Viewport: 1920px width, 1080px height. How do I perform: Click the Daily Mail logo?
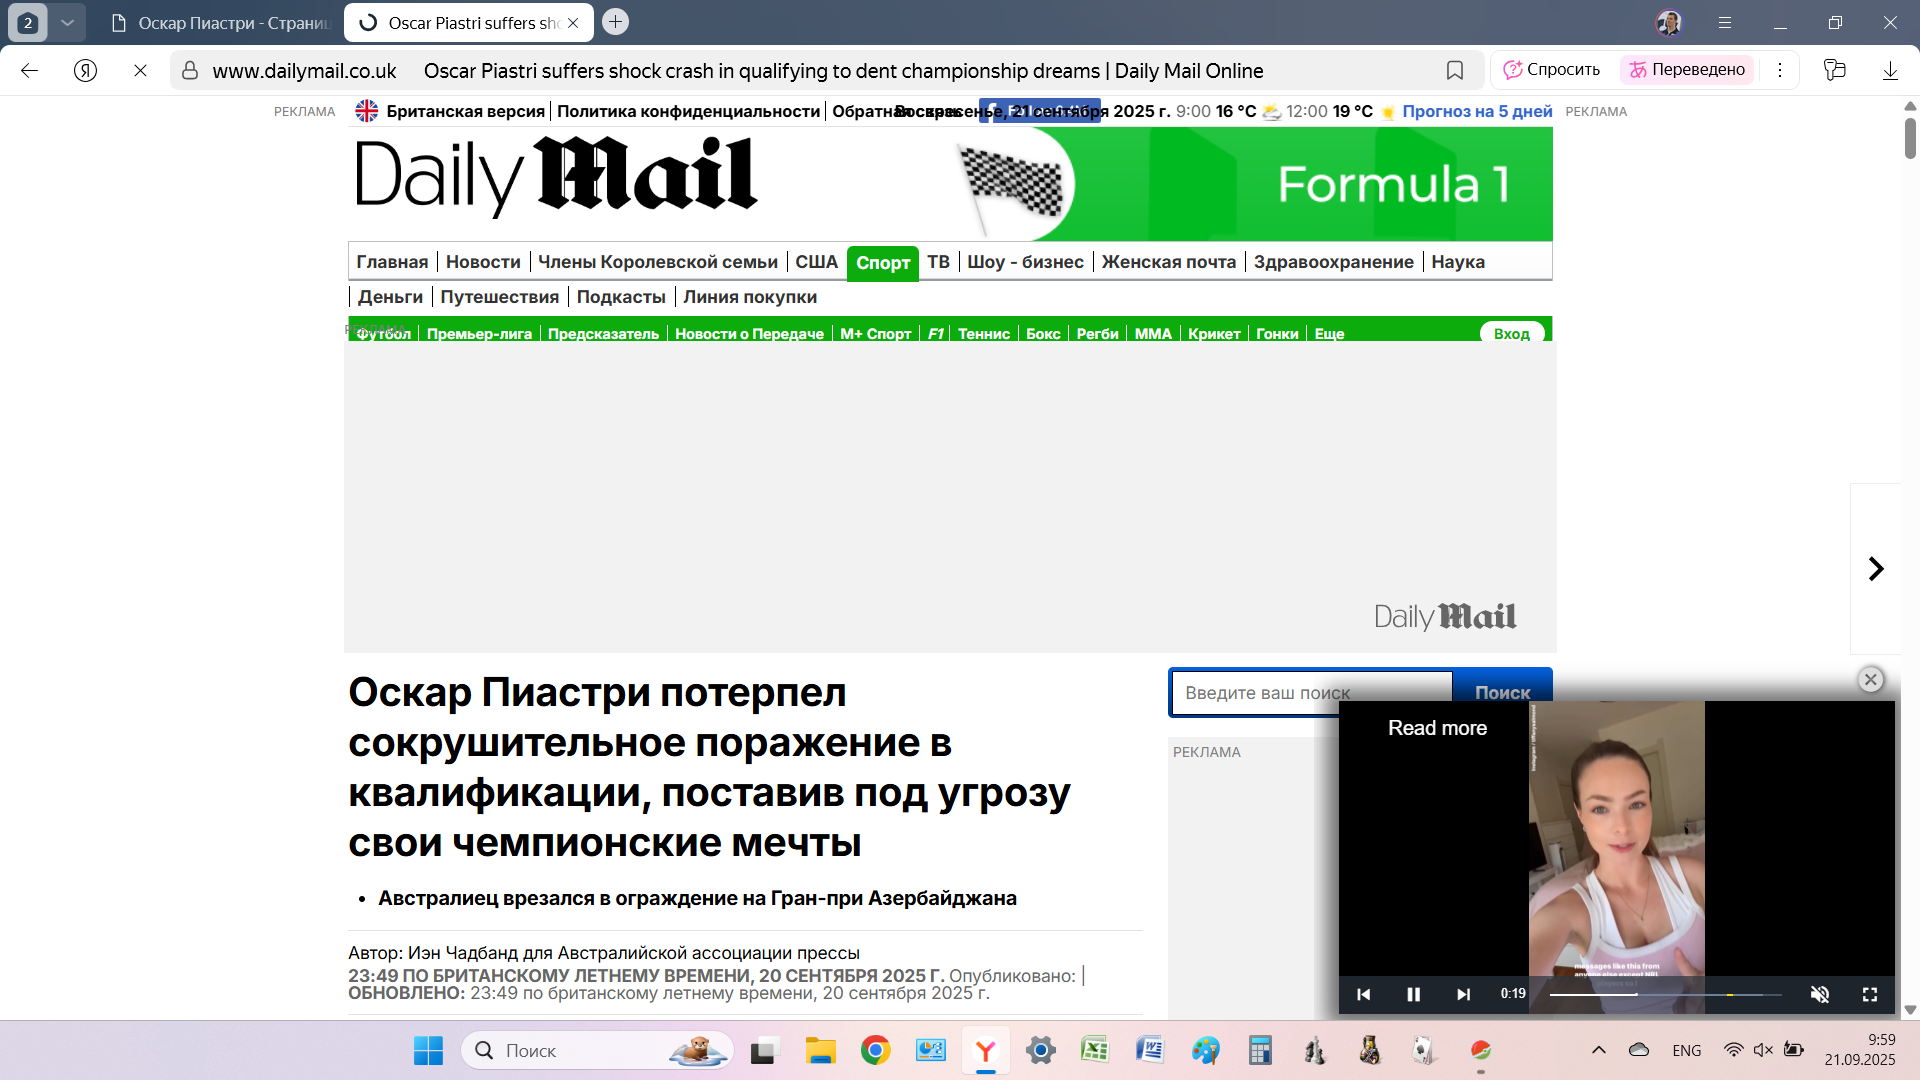click(x=556, y=175)
